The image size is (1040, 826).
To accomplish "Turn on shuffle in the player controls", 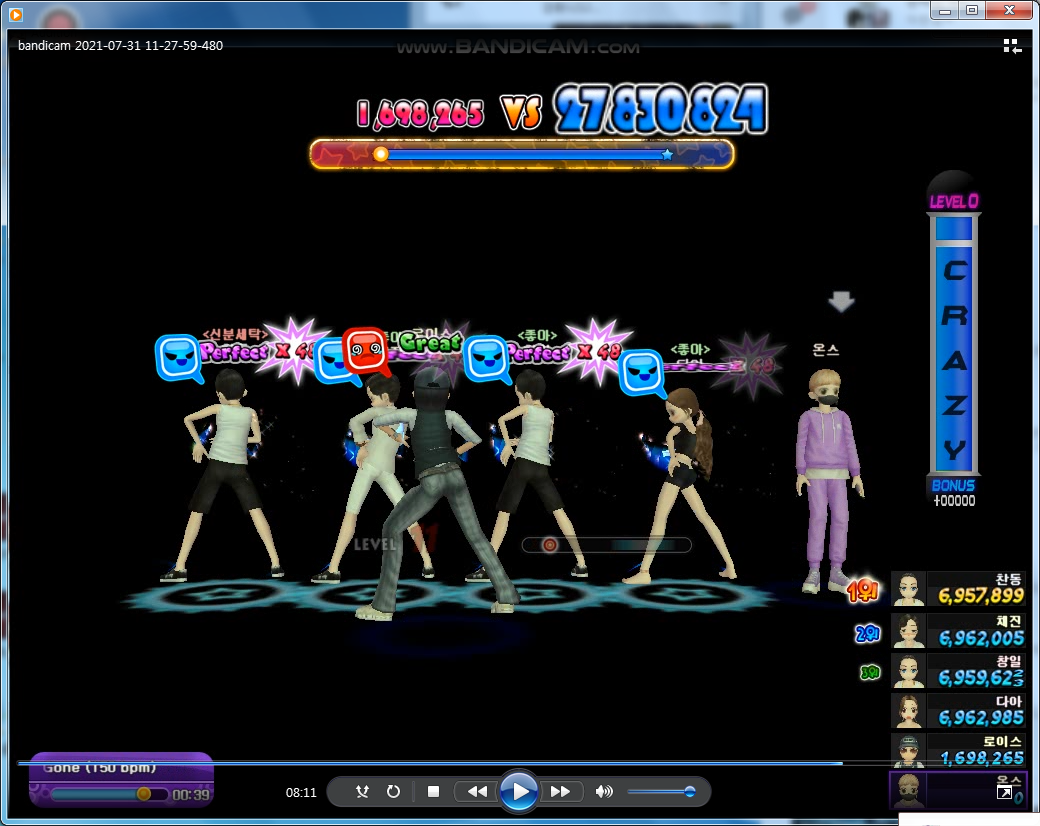I will point(362,792).
